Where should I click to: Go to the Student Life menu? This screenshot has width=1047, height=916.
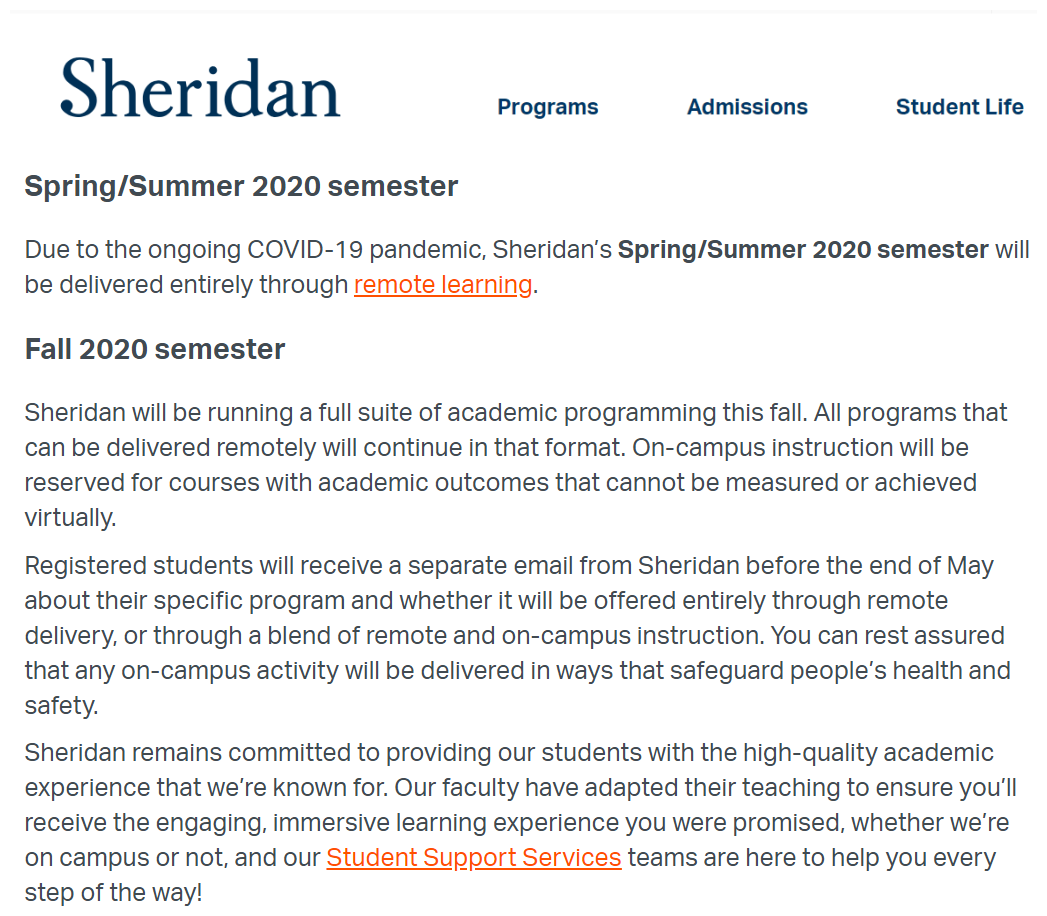pos(959,107)
